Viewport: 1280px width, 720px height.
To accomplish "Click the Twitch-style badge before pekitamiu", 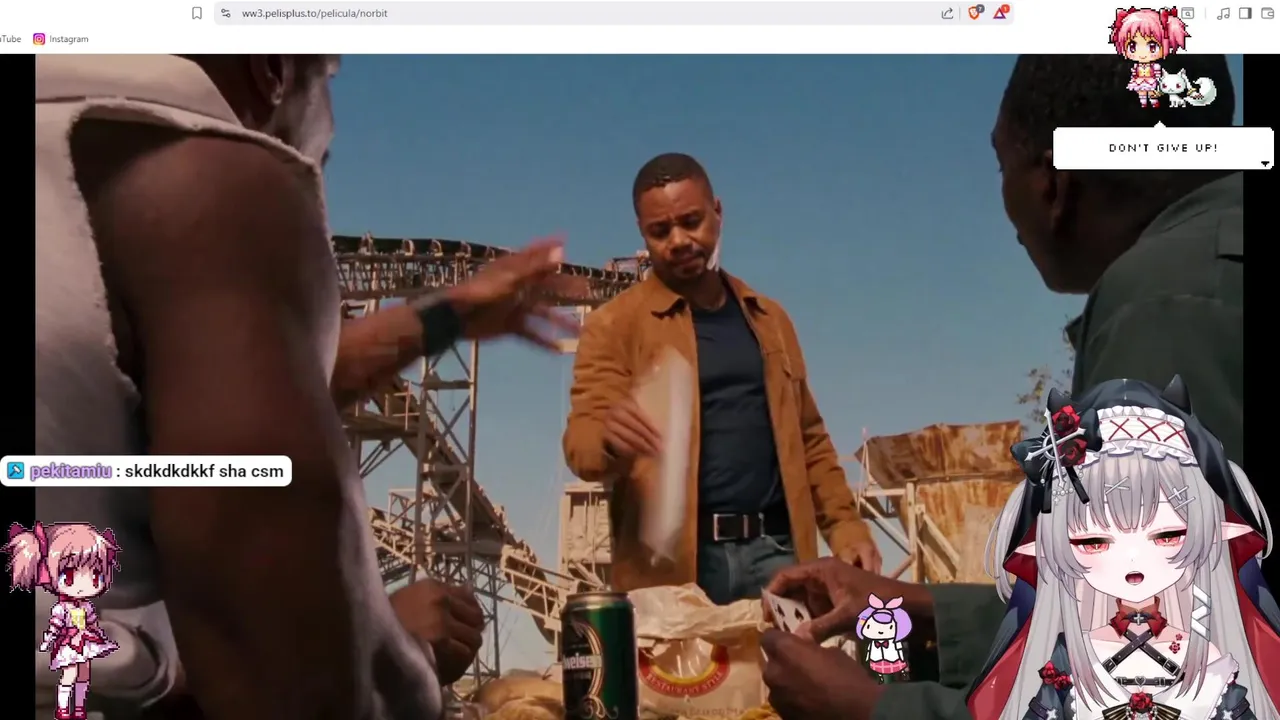I will [x=15, y=471].
